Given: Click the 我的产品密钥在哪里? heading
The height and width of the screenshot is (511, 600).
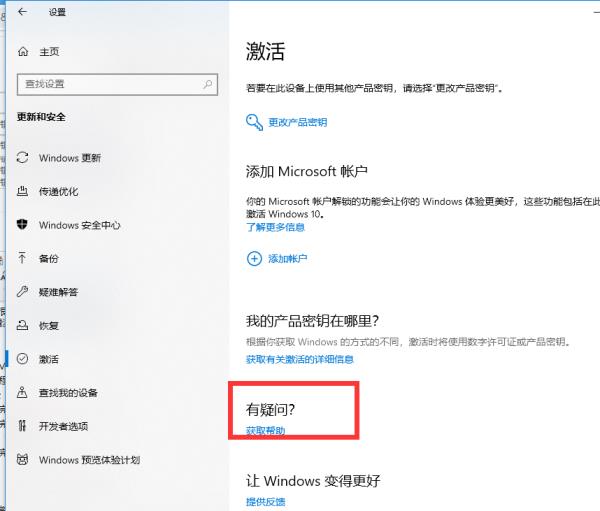Looking at the screenshot, I should click(x=312, y=321).
